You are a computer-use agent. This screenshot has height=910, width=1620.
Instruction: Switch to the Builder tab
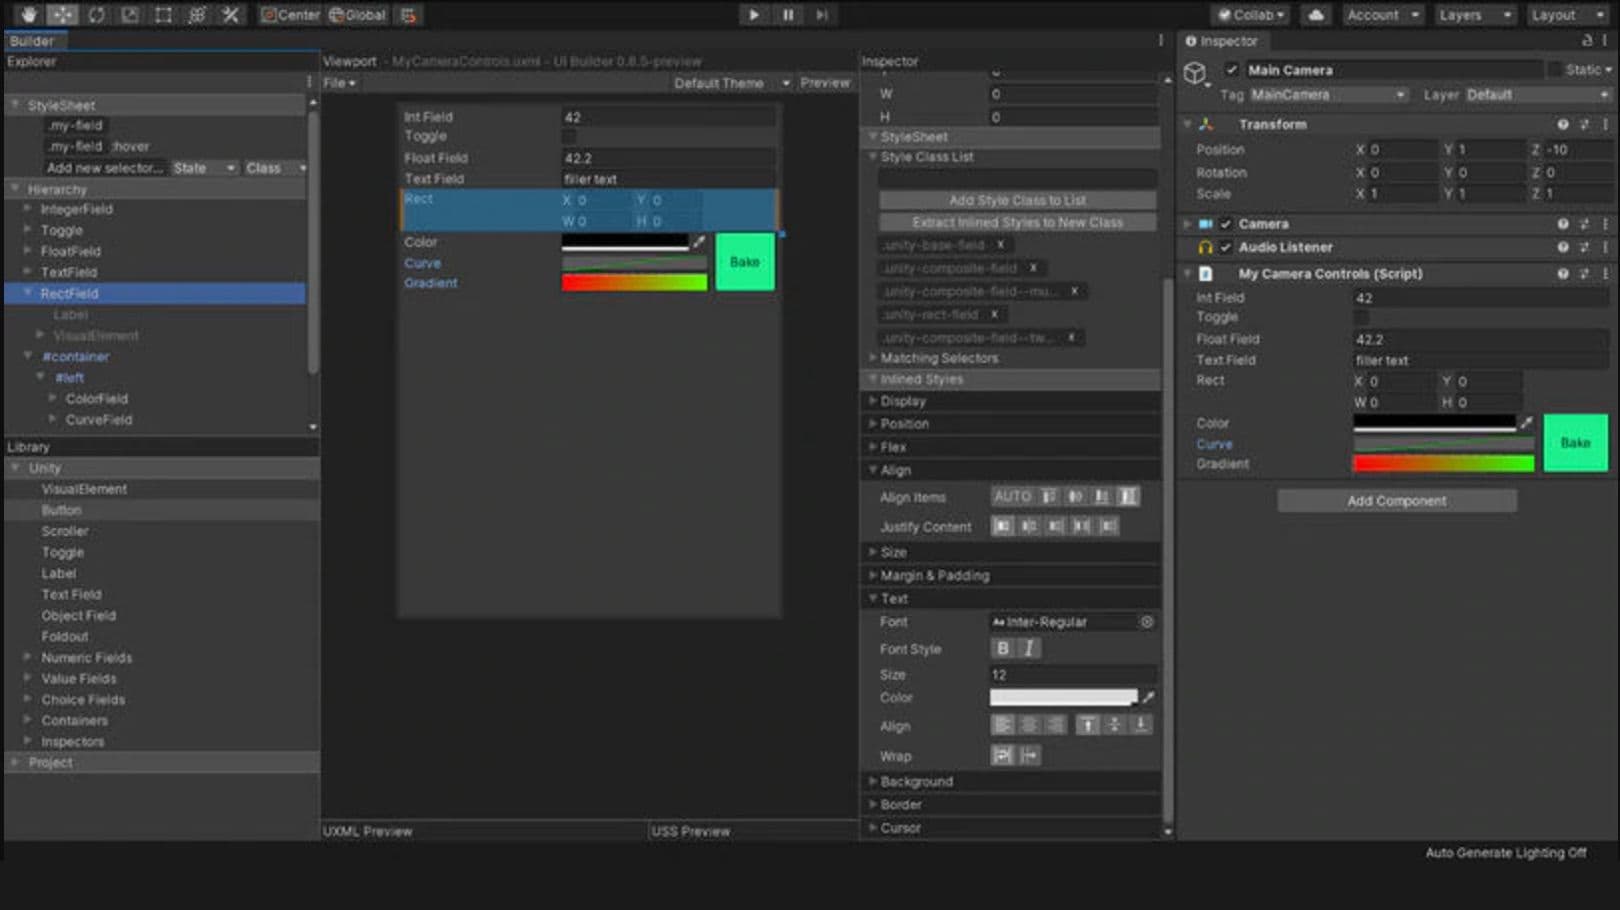[34, 41]
